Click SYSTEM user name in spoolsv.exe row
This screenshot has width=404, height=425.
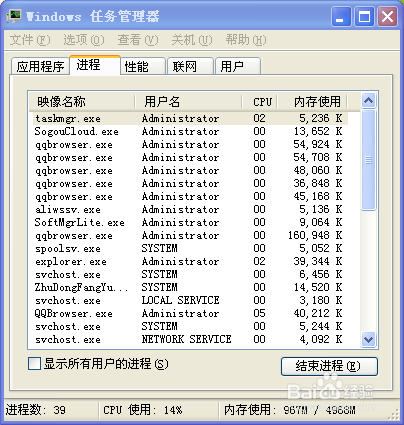(x=159, y=248)
